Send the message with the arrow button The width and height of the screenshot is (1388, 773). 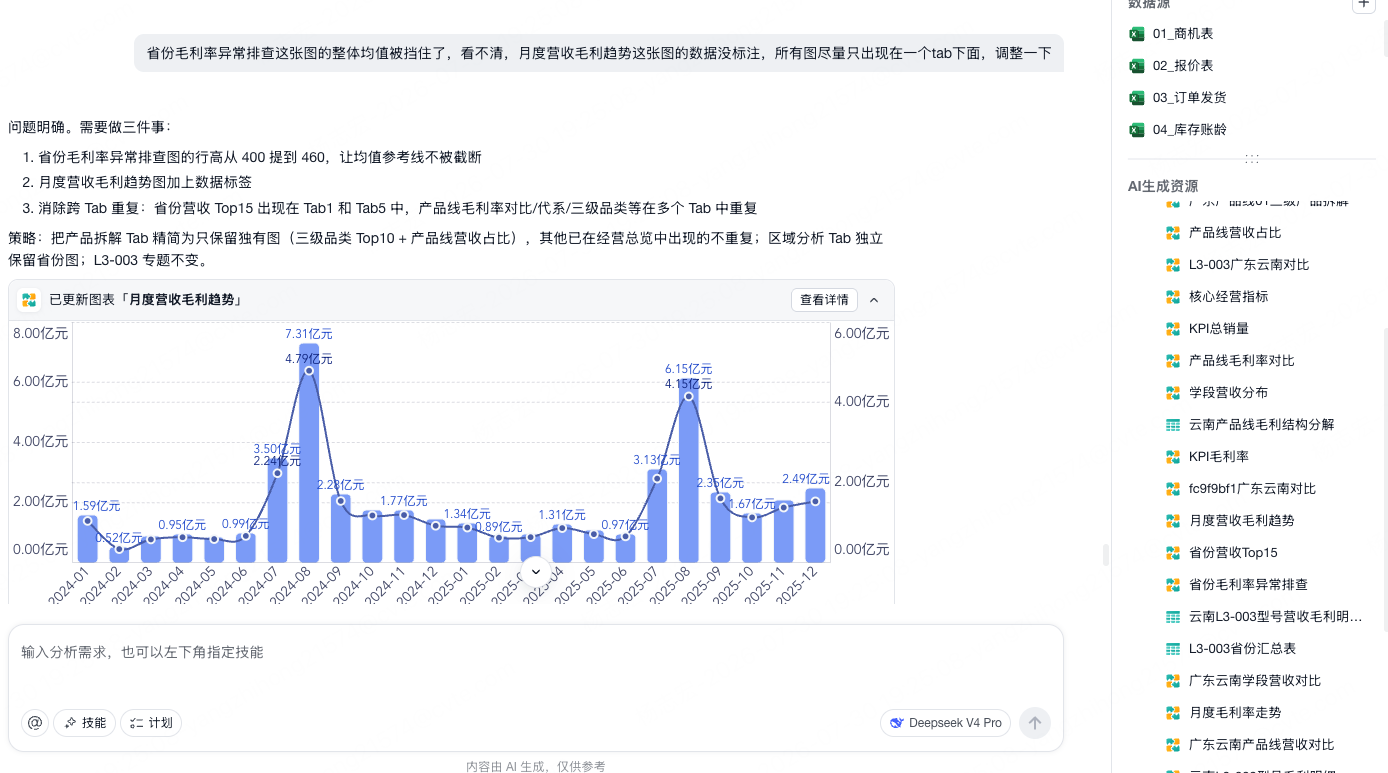(x=1035, y=723)
